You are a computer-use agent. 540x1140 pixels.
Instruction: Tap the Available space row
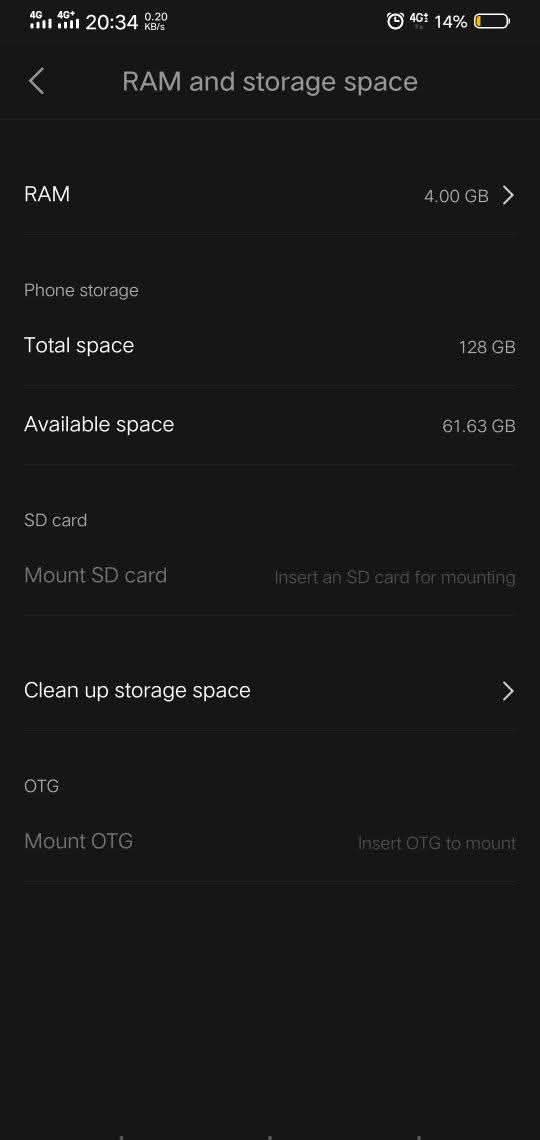click(x=270, y=425)
